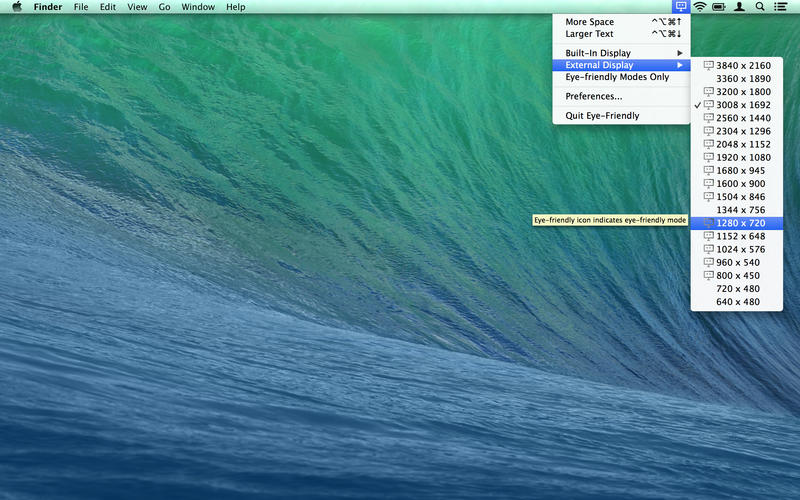Screen dimensions: 800x500
Task: Click the Eye-Friendly display icon in menu bar
Action: pyautogui.click(x=680, y=7)
